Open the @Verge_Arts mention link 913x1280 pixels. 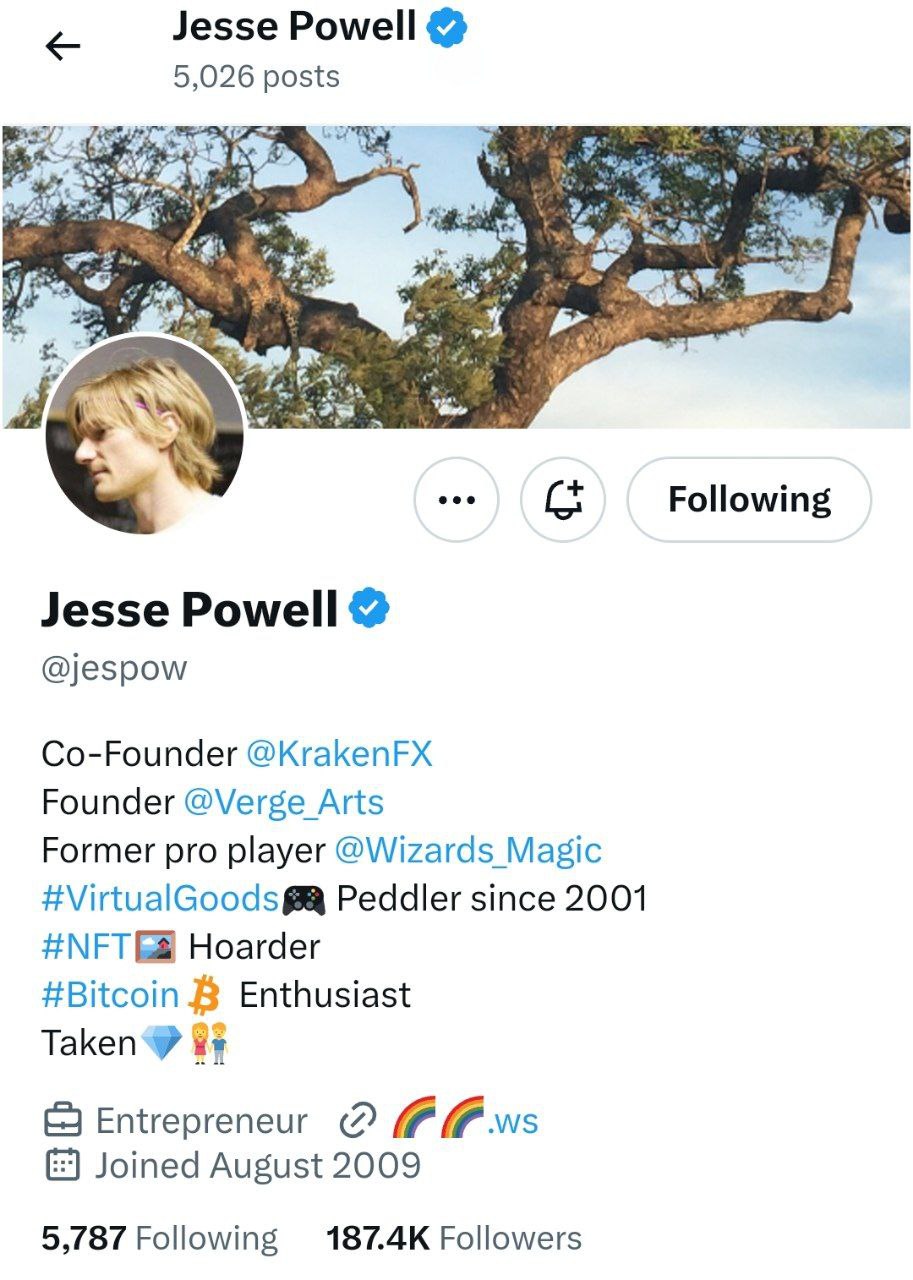pyautogui.click(x=284, y=801)
